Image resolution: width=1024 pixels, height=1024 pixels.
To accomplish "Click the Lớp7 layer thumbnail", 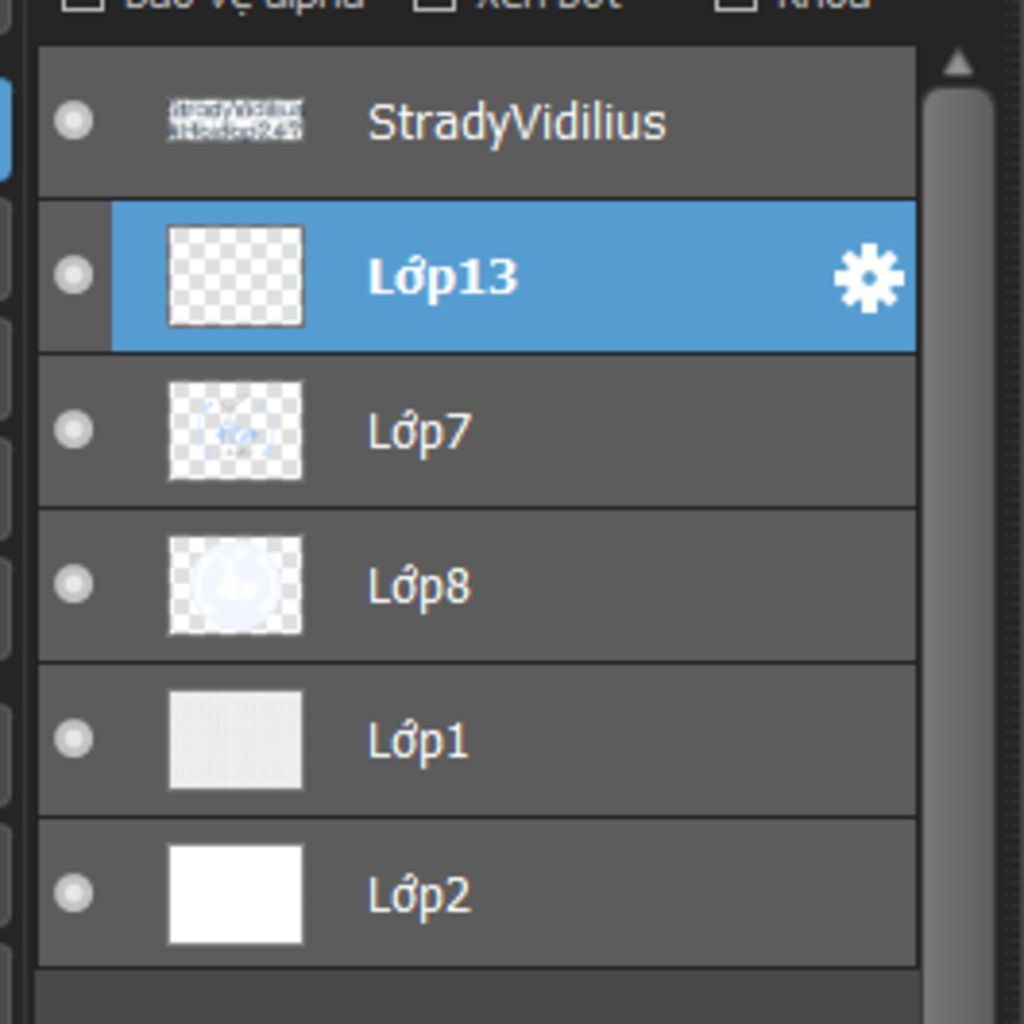I will 236,431.
